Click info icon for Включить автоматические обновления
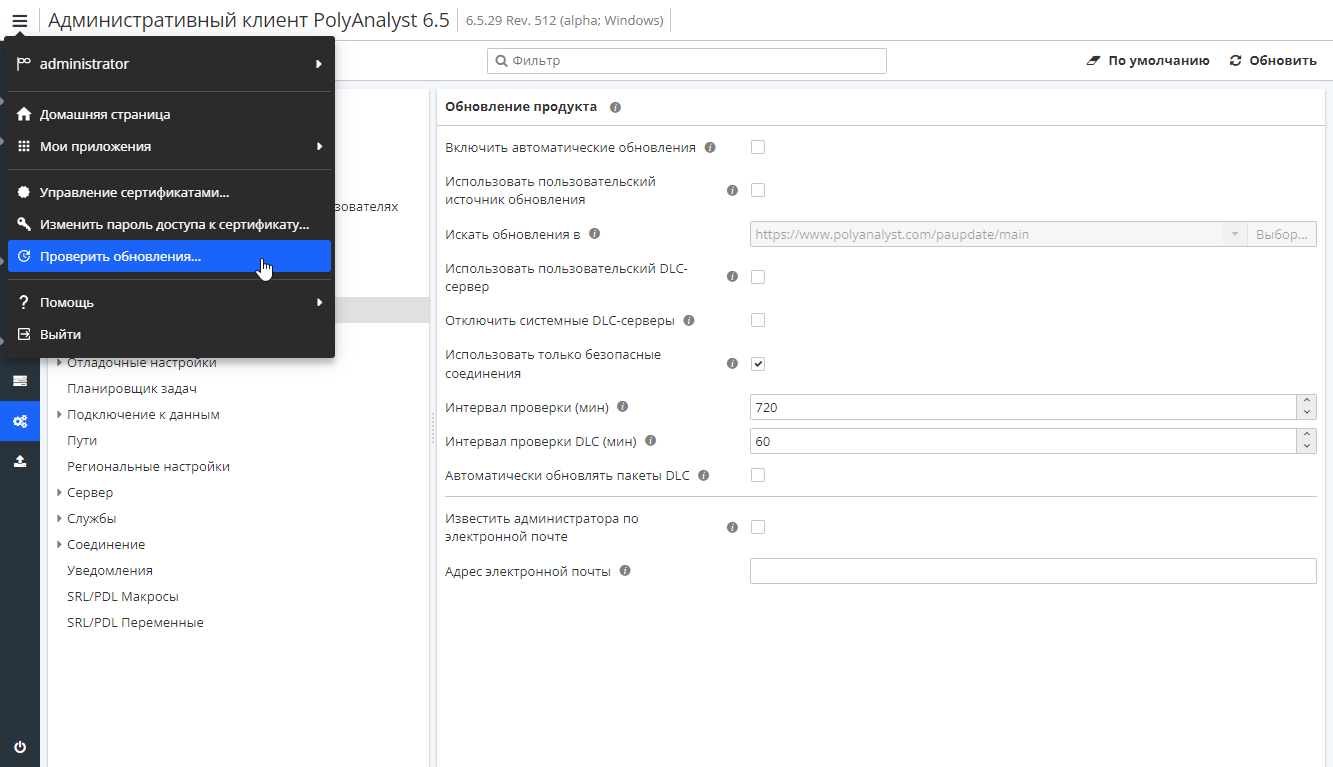The width and height of the screenshot is (1333, 767). [710, 147]
